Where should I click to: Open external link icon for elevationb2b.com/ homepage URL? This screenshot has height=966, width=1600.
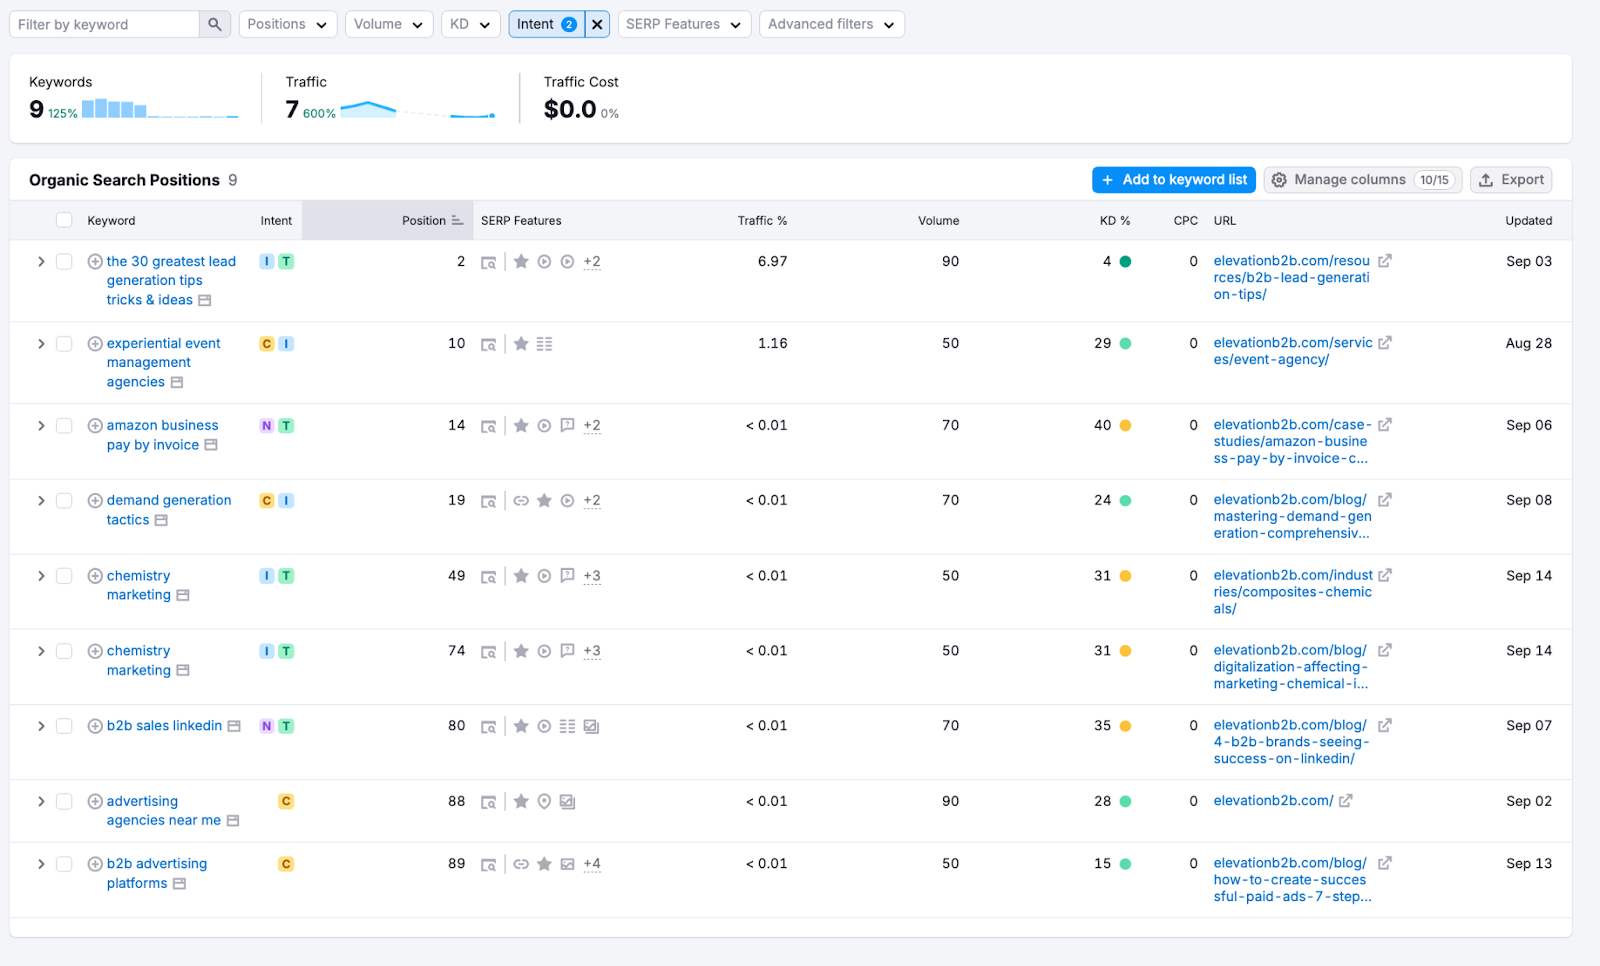(1346, 801)
